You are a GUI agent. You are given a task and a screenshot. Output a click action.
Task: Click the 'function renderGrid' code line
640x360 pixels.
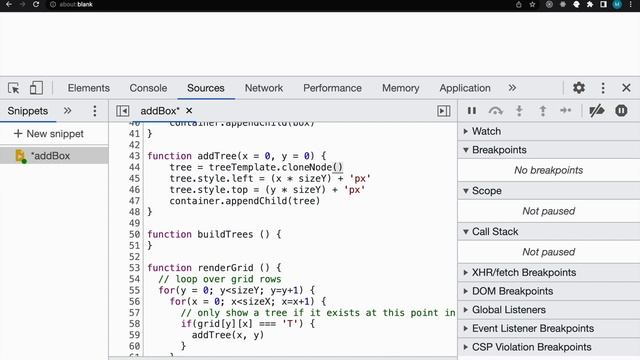[214, 268]
